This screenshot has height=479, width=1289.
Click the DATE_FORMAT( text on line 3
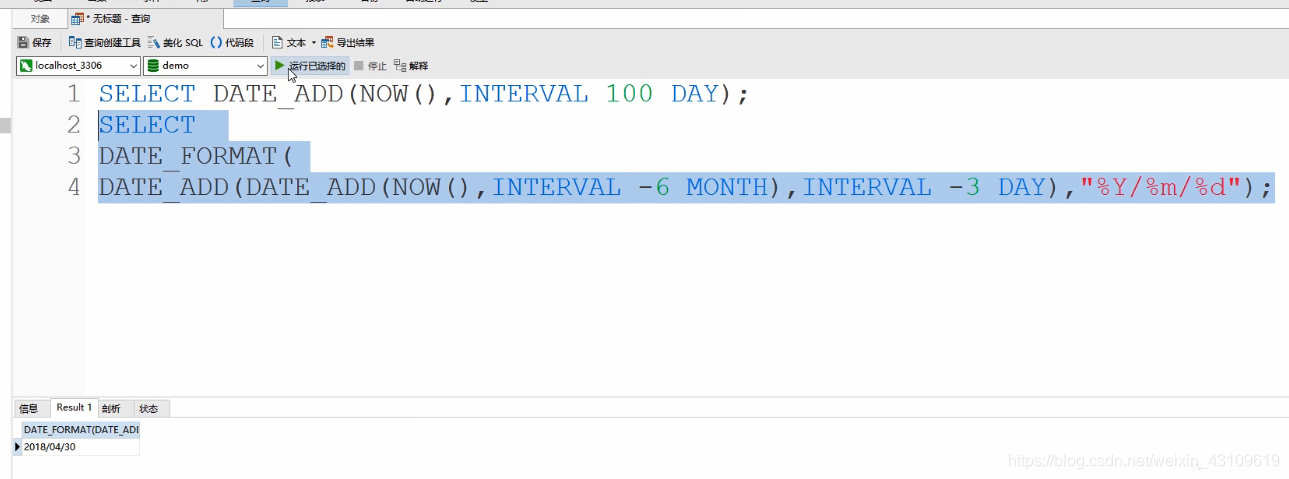[x=195, y=156]
